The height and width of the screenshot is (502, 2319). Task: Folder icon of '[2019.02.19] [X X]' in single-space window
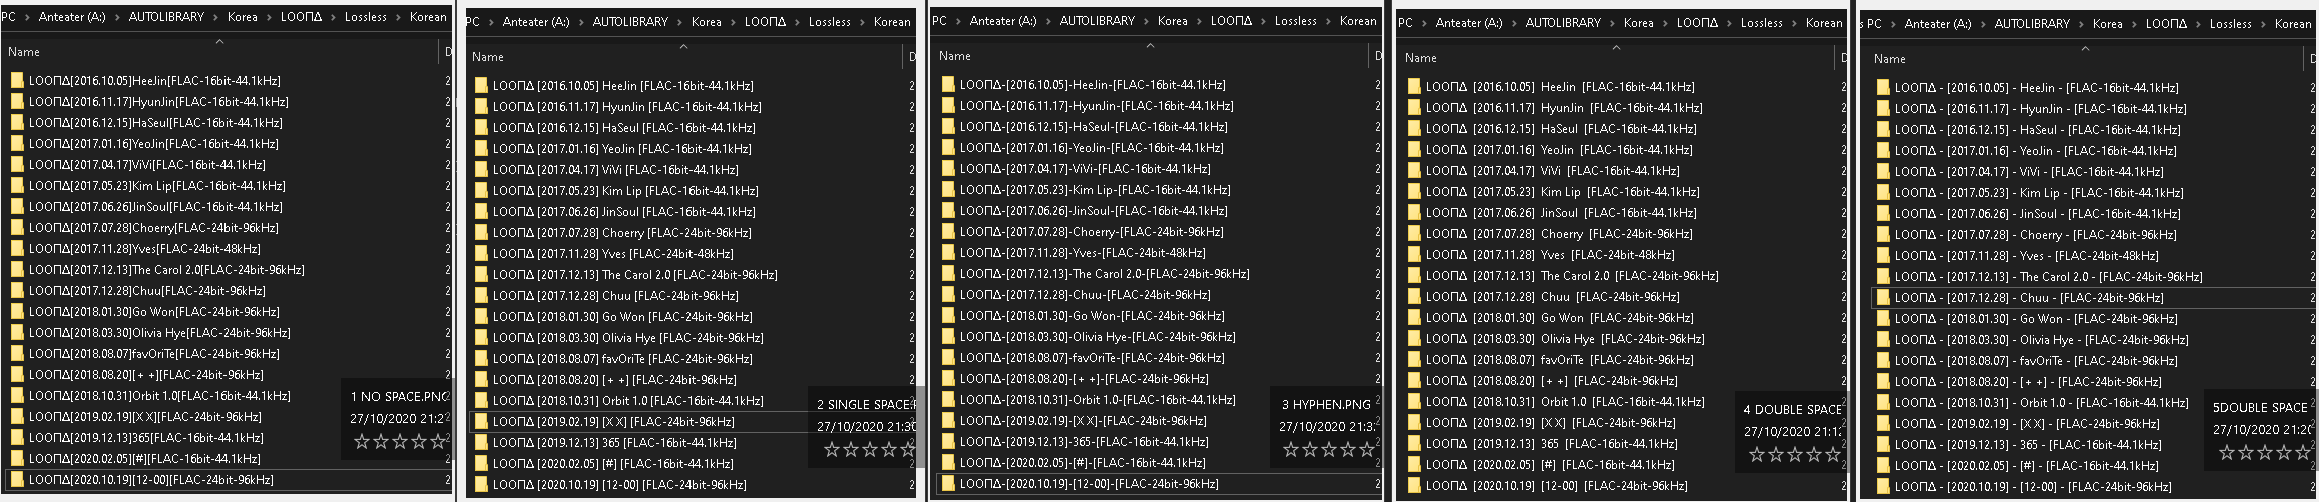pos(481,422)
